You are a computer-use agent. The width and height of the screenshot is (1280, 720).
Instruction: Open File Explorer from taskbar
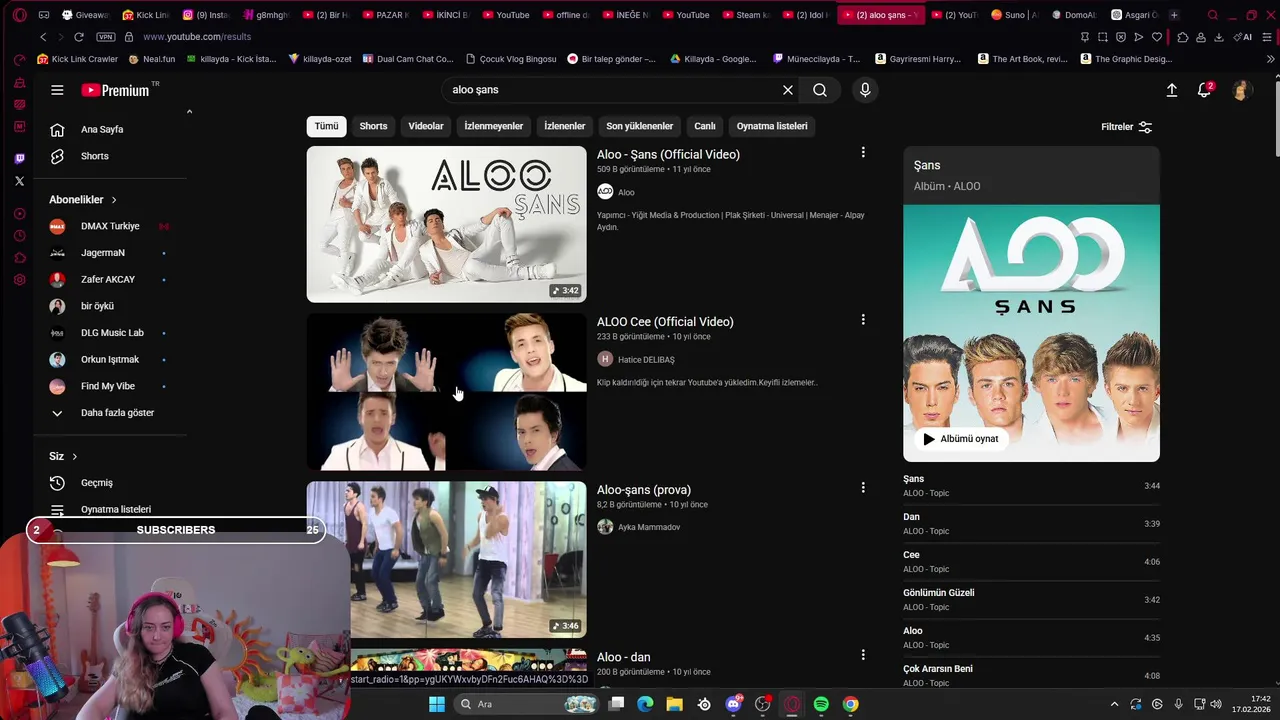click(674, 704)
